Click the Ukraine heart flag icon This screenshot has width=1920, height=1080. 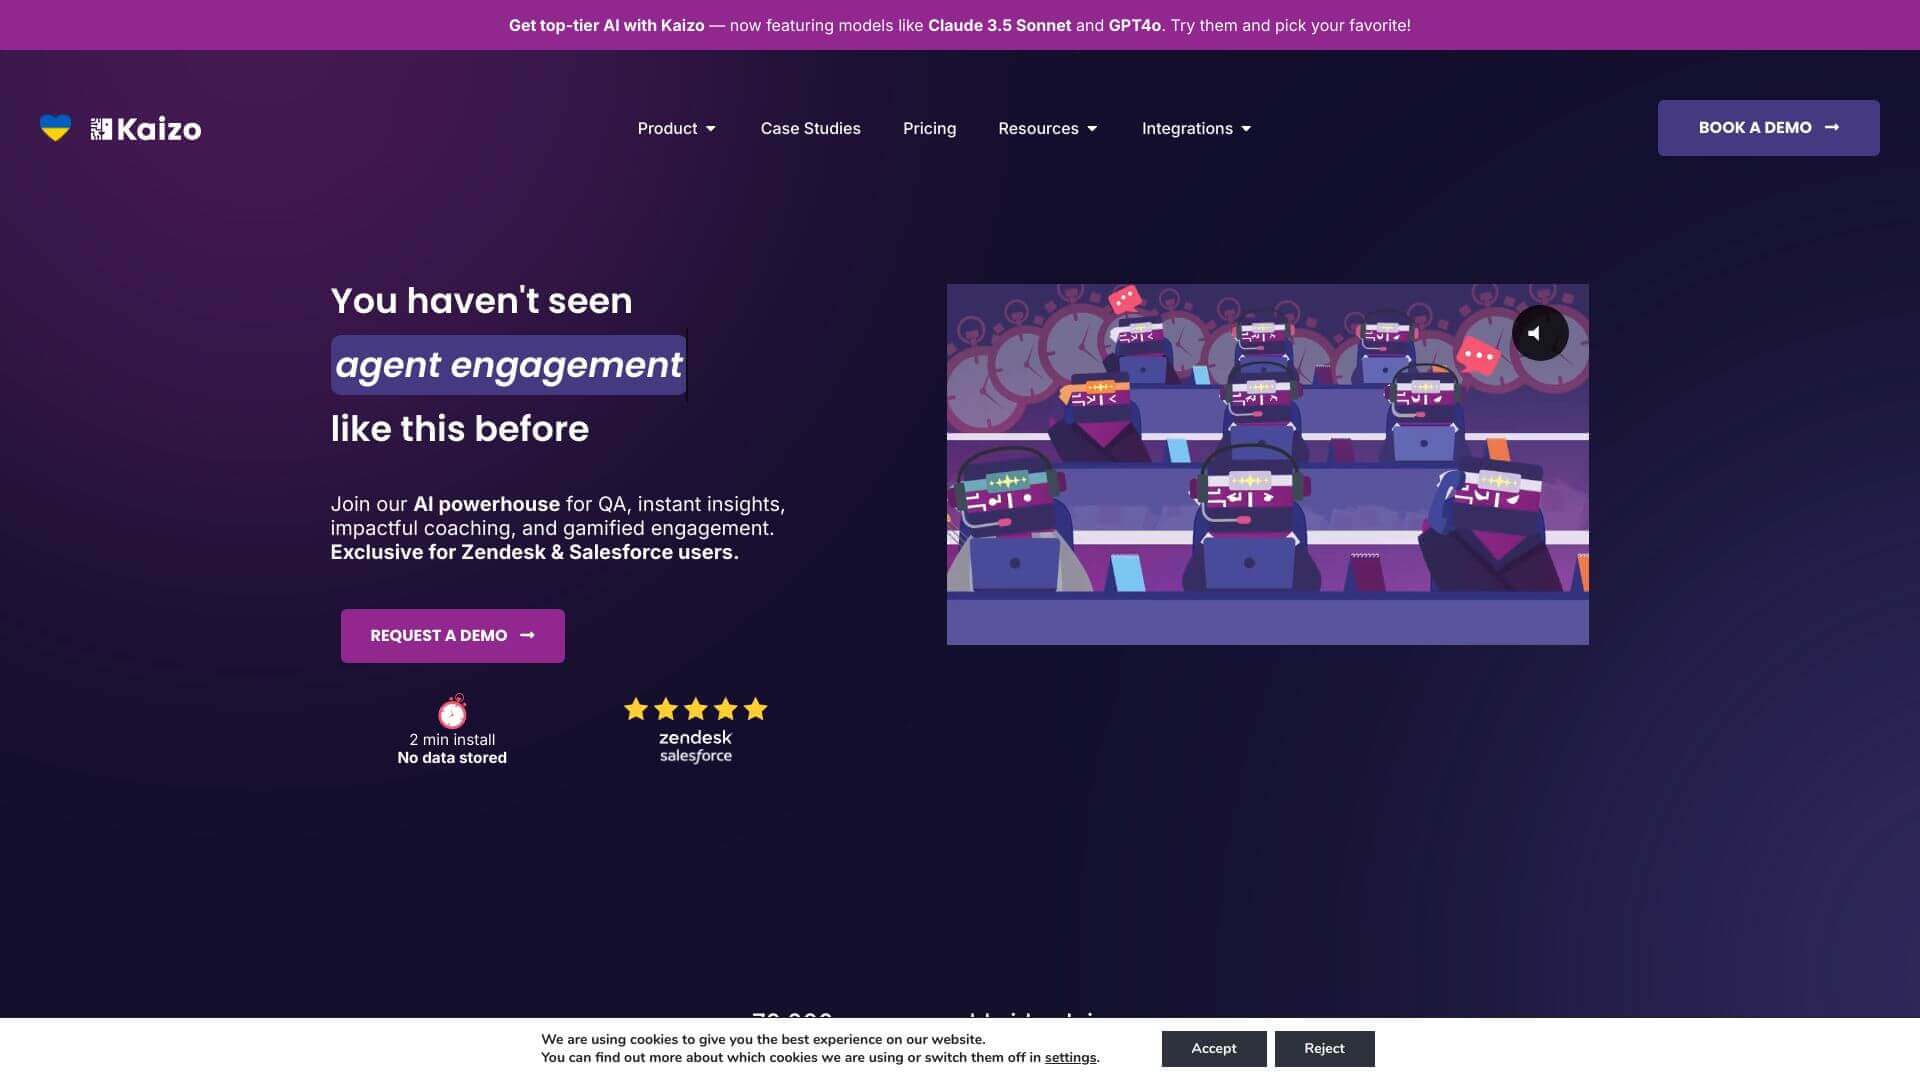tap(54, 127)
